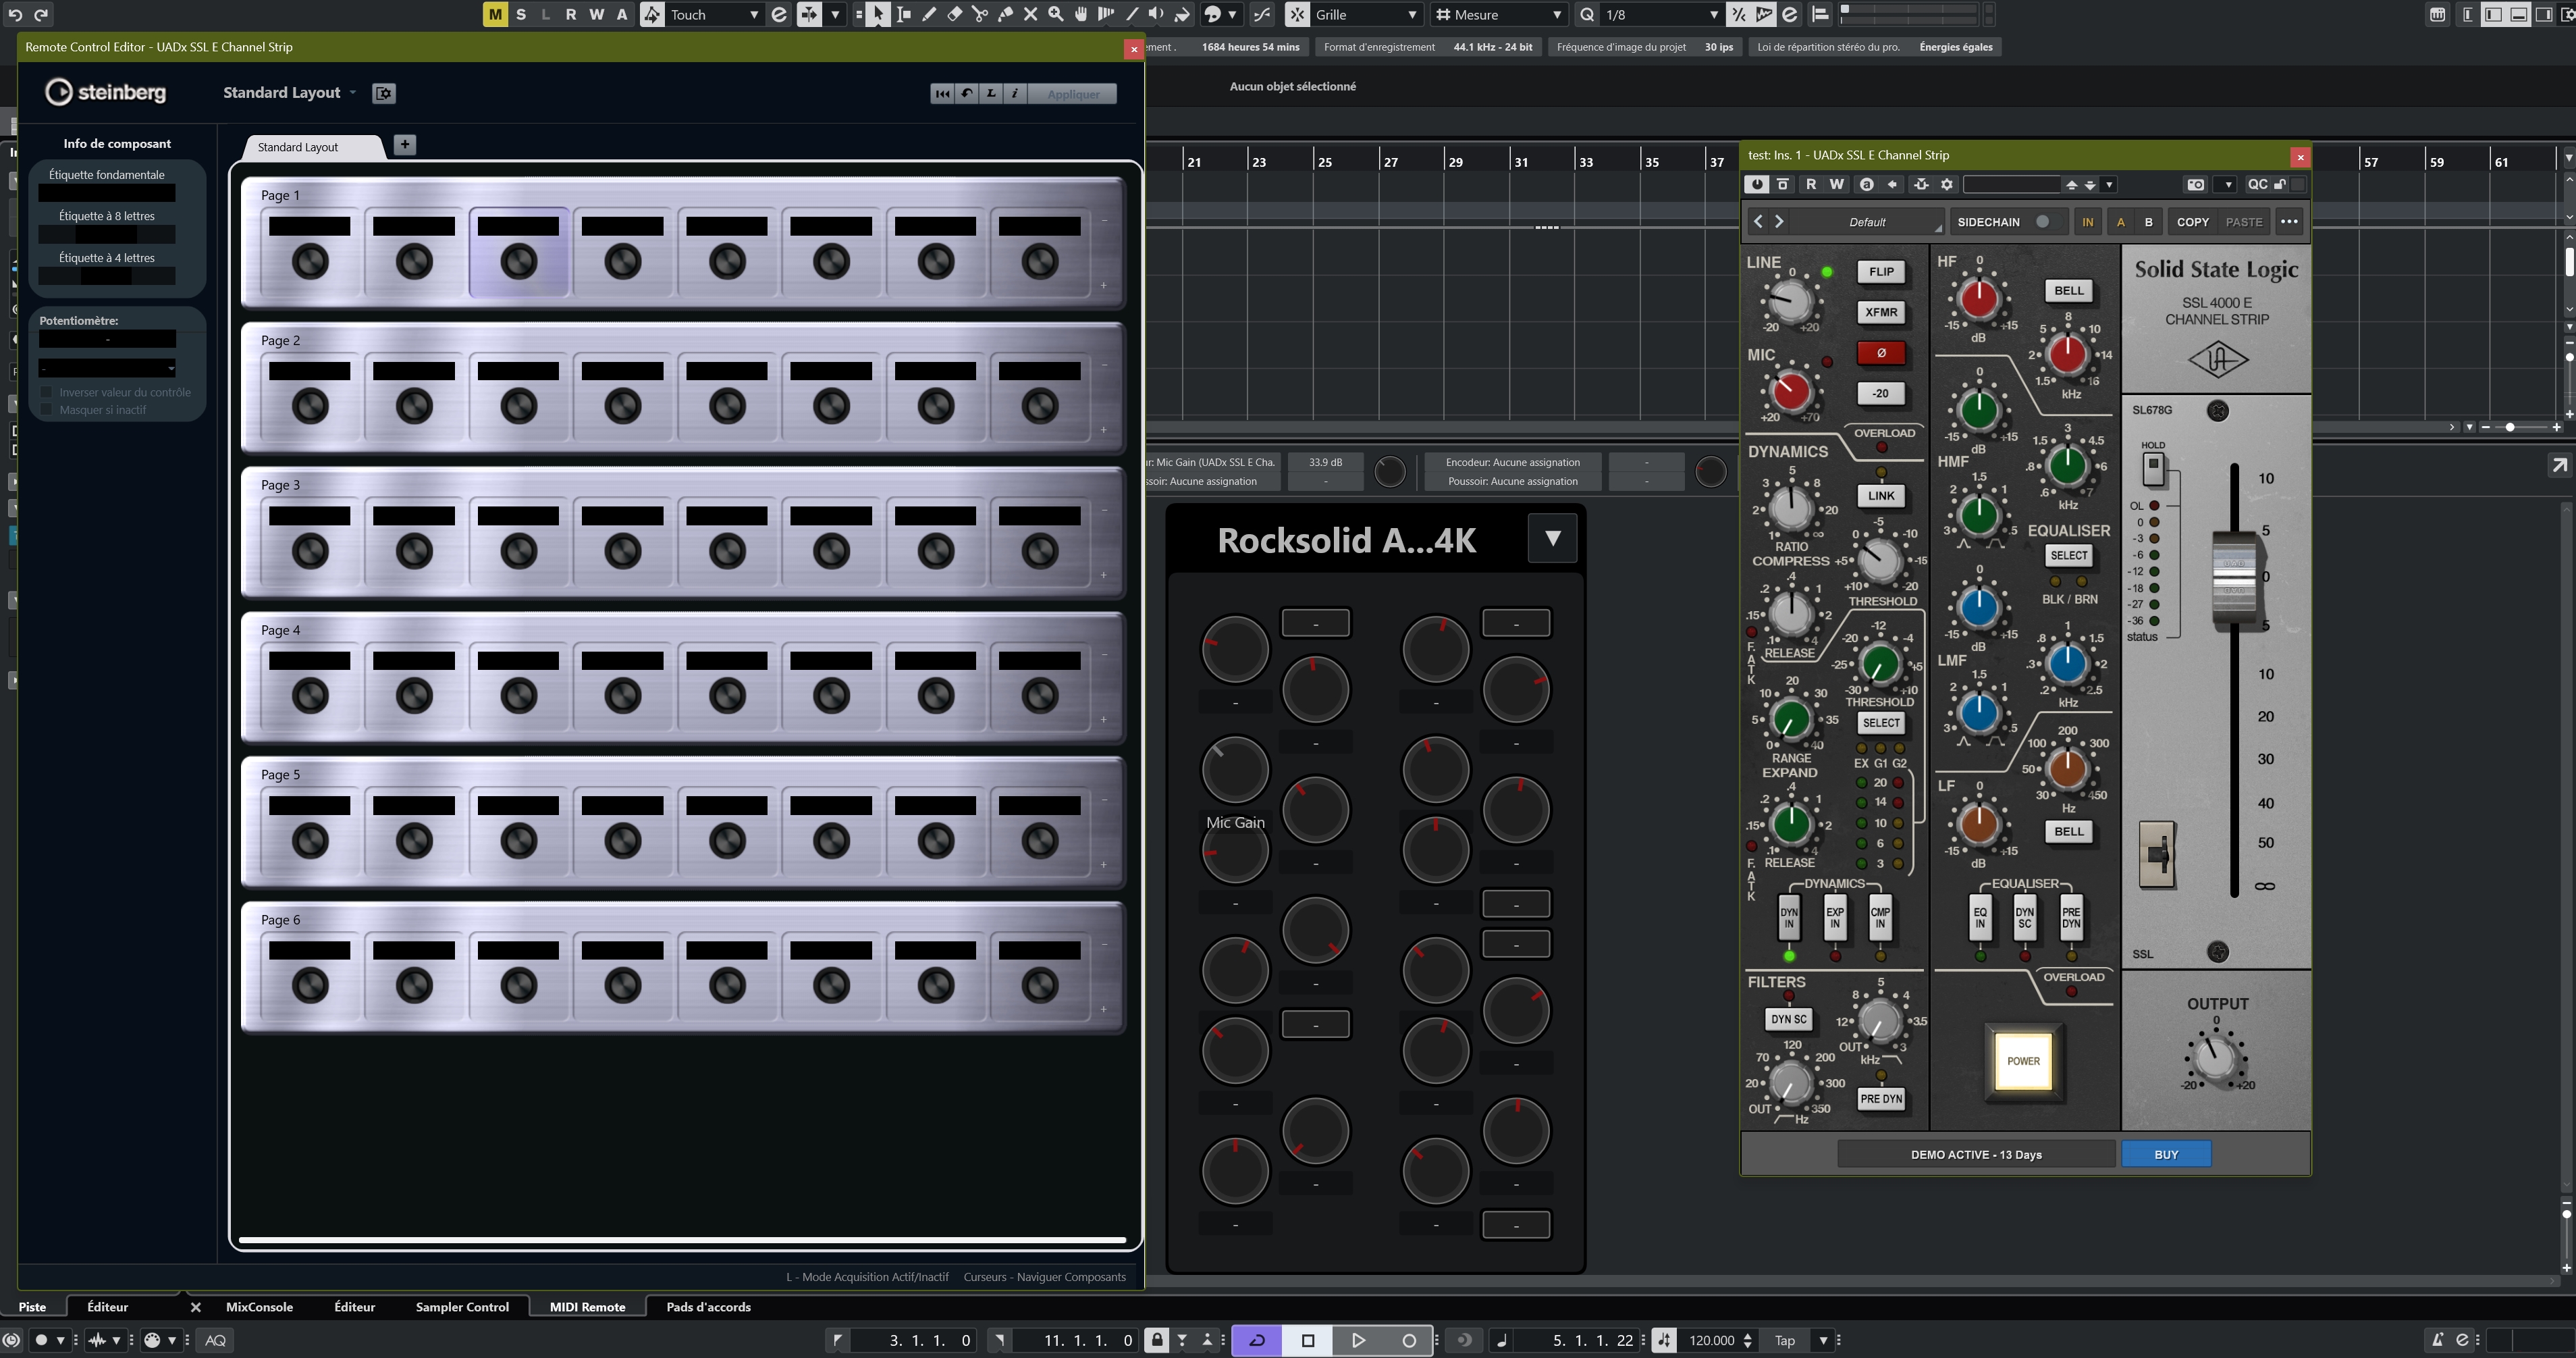Toggle the plugin bypass power icon
2576x1358 pixels.
(1757, 184)
